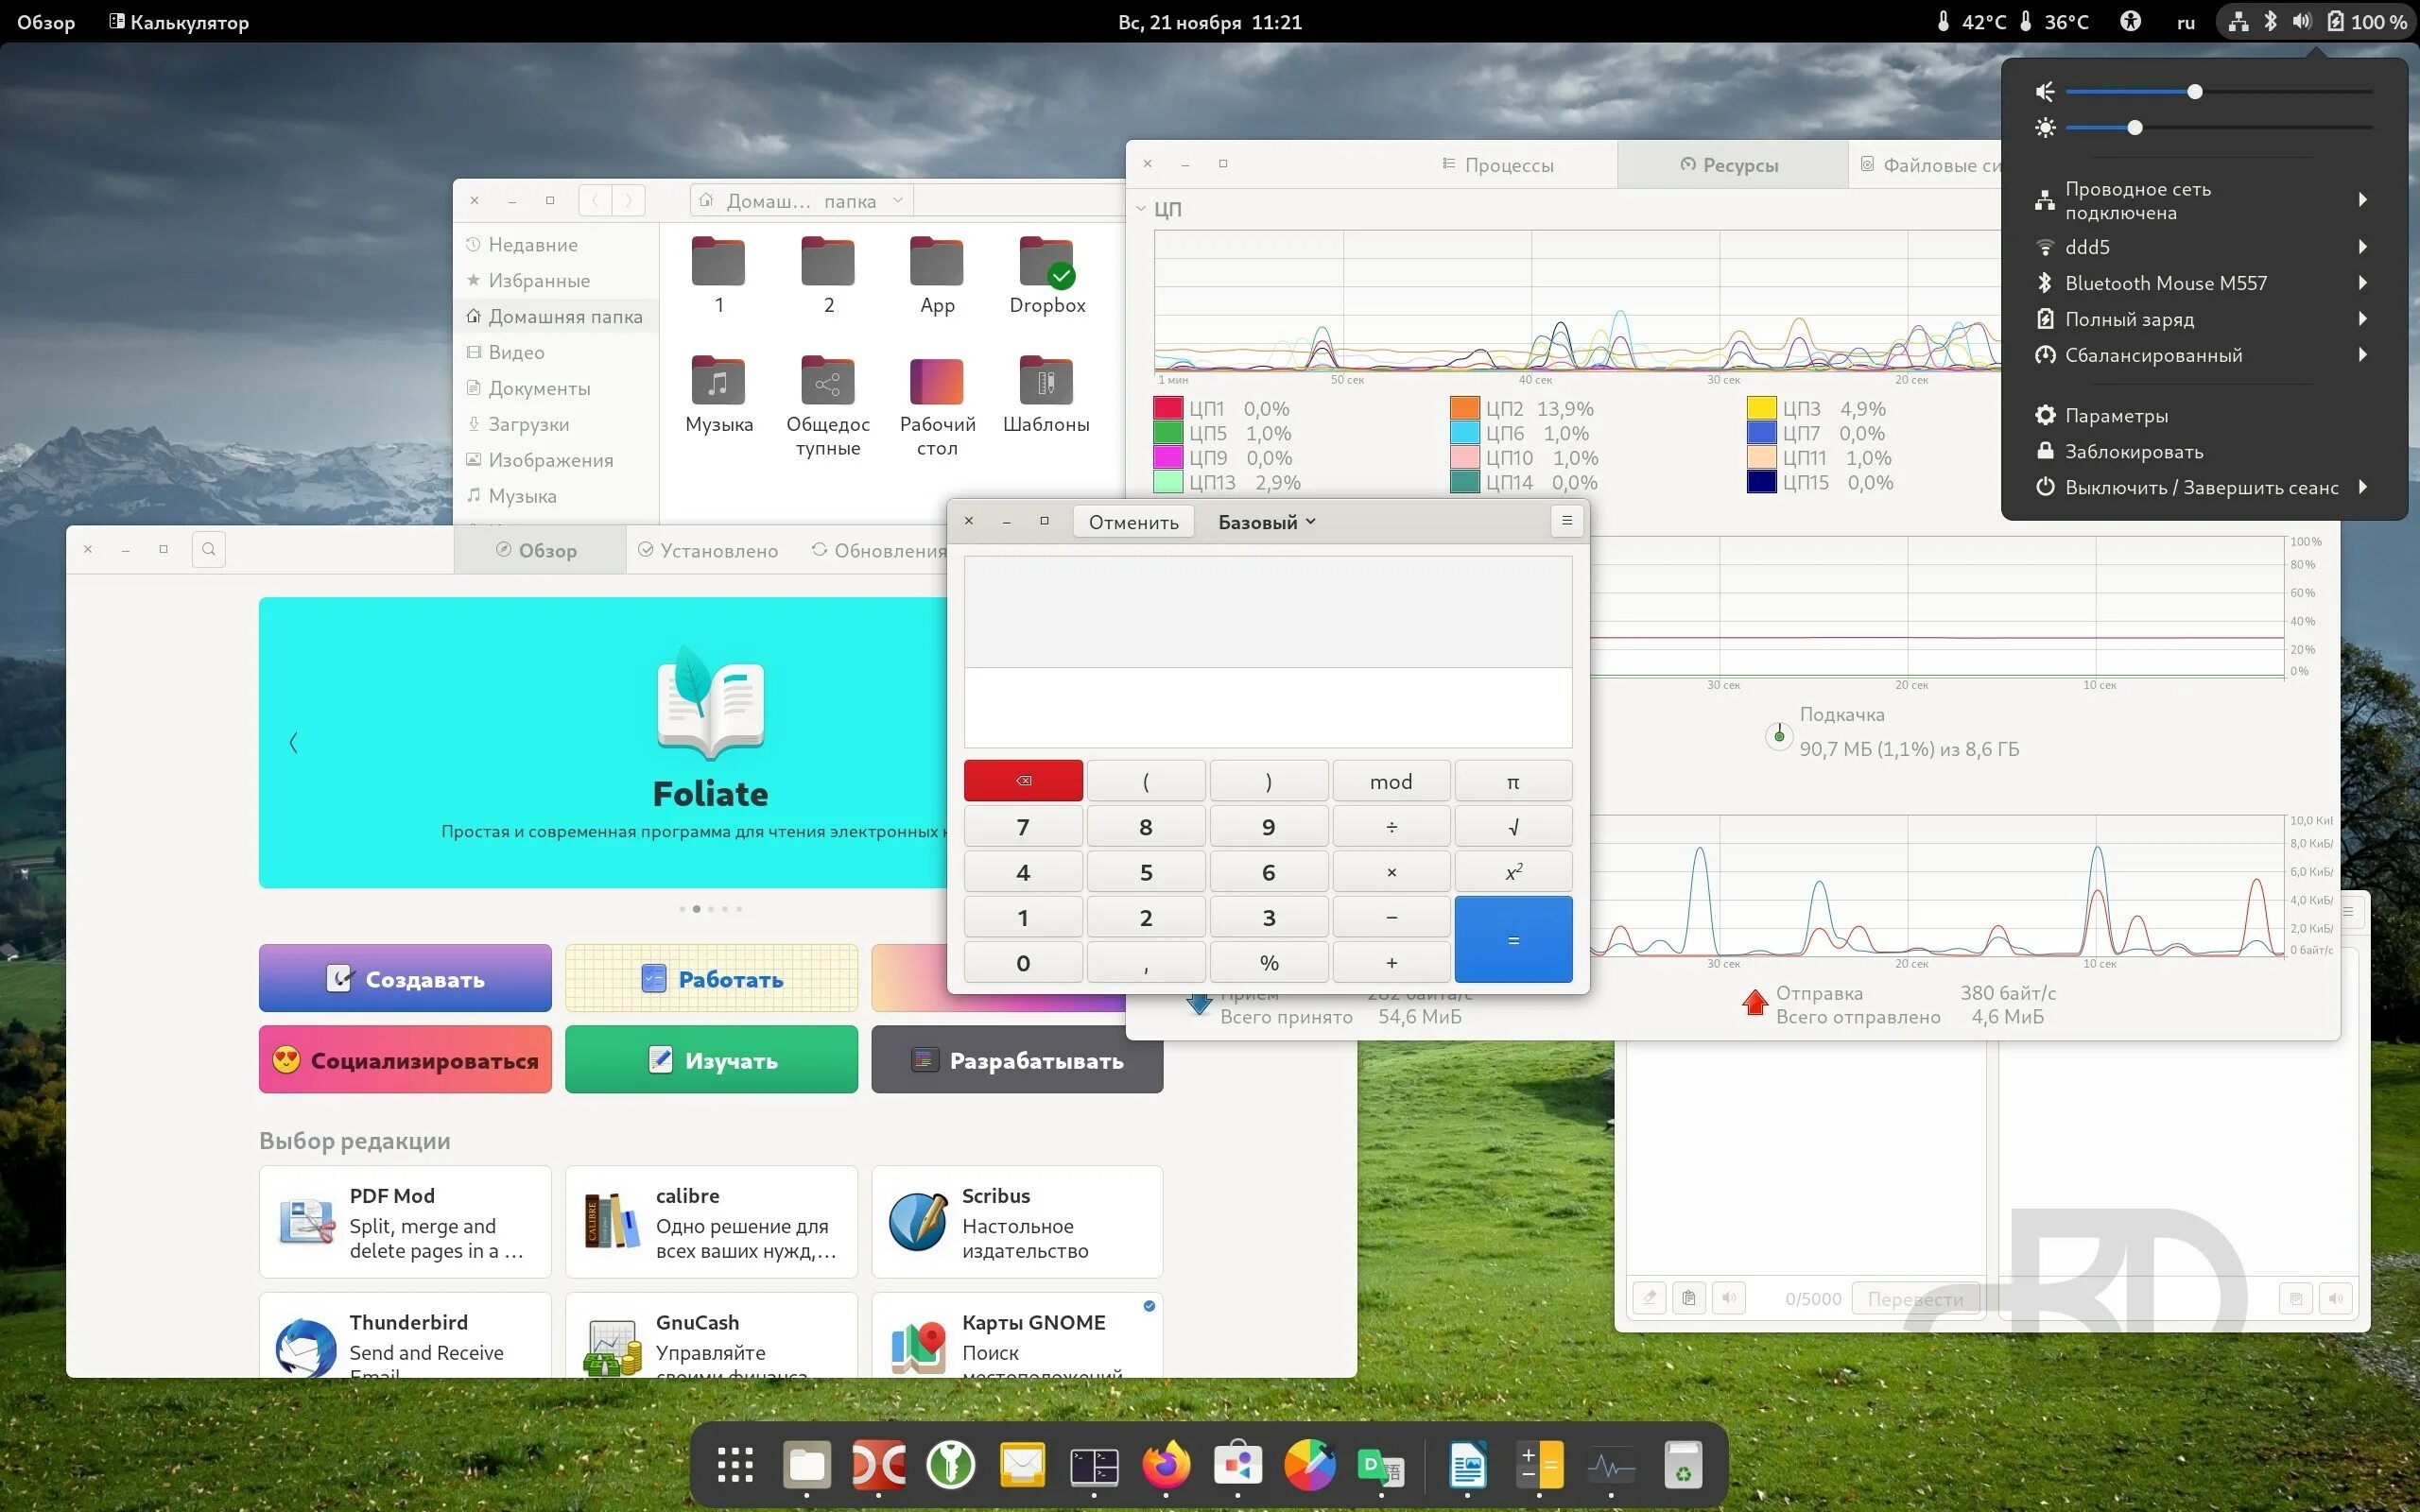This screenshot has height=1512, width=2420.
Task: Click the mute speaker icon in system menu
Action: pyautogui.click(x=2045, y=92)
